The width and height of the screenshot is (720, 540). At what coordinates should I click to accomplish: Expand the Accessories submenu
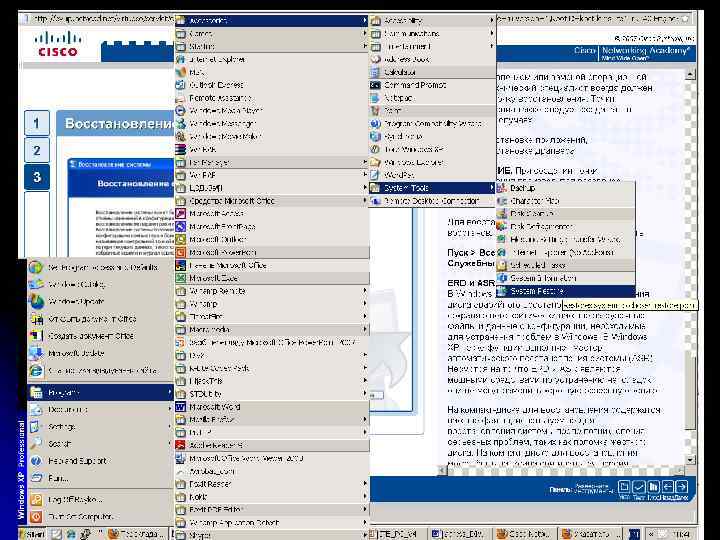click(272, 21)
